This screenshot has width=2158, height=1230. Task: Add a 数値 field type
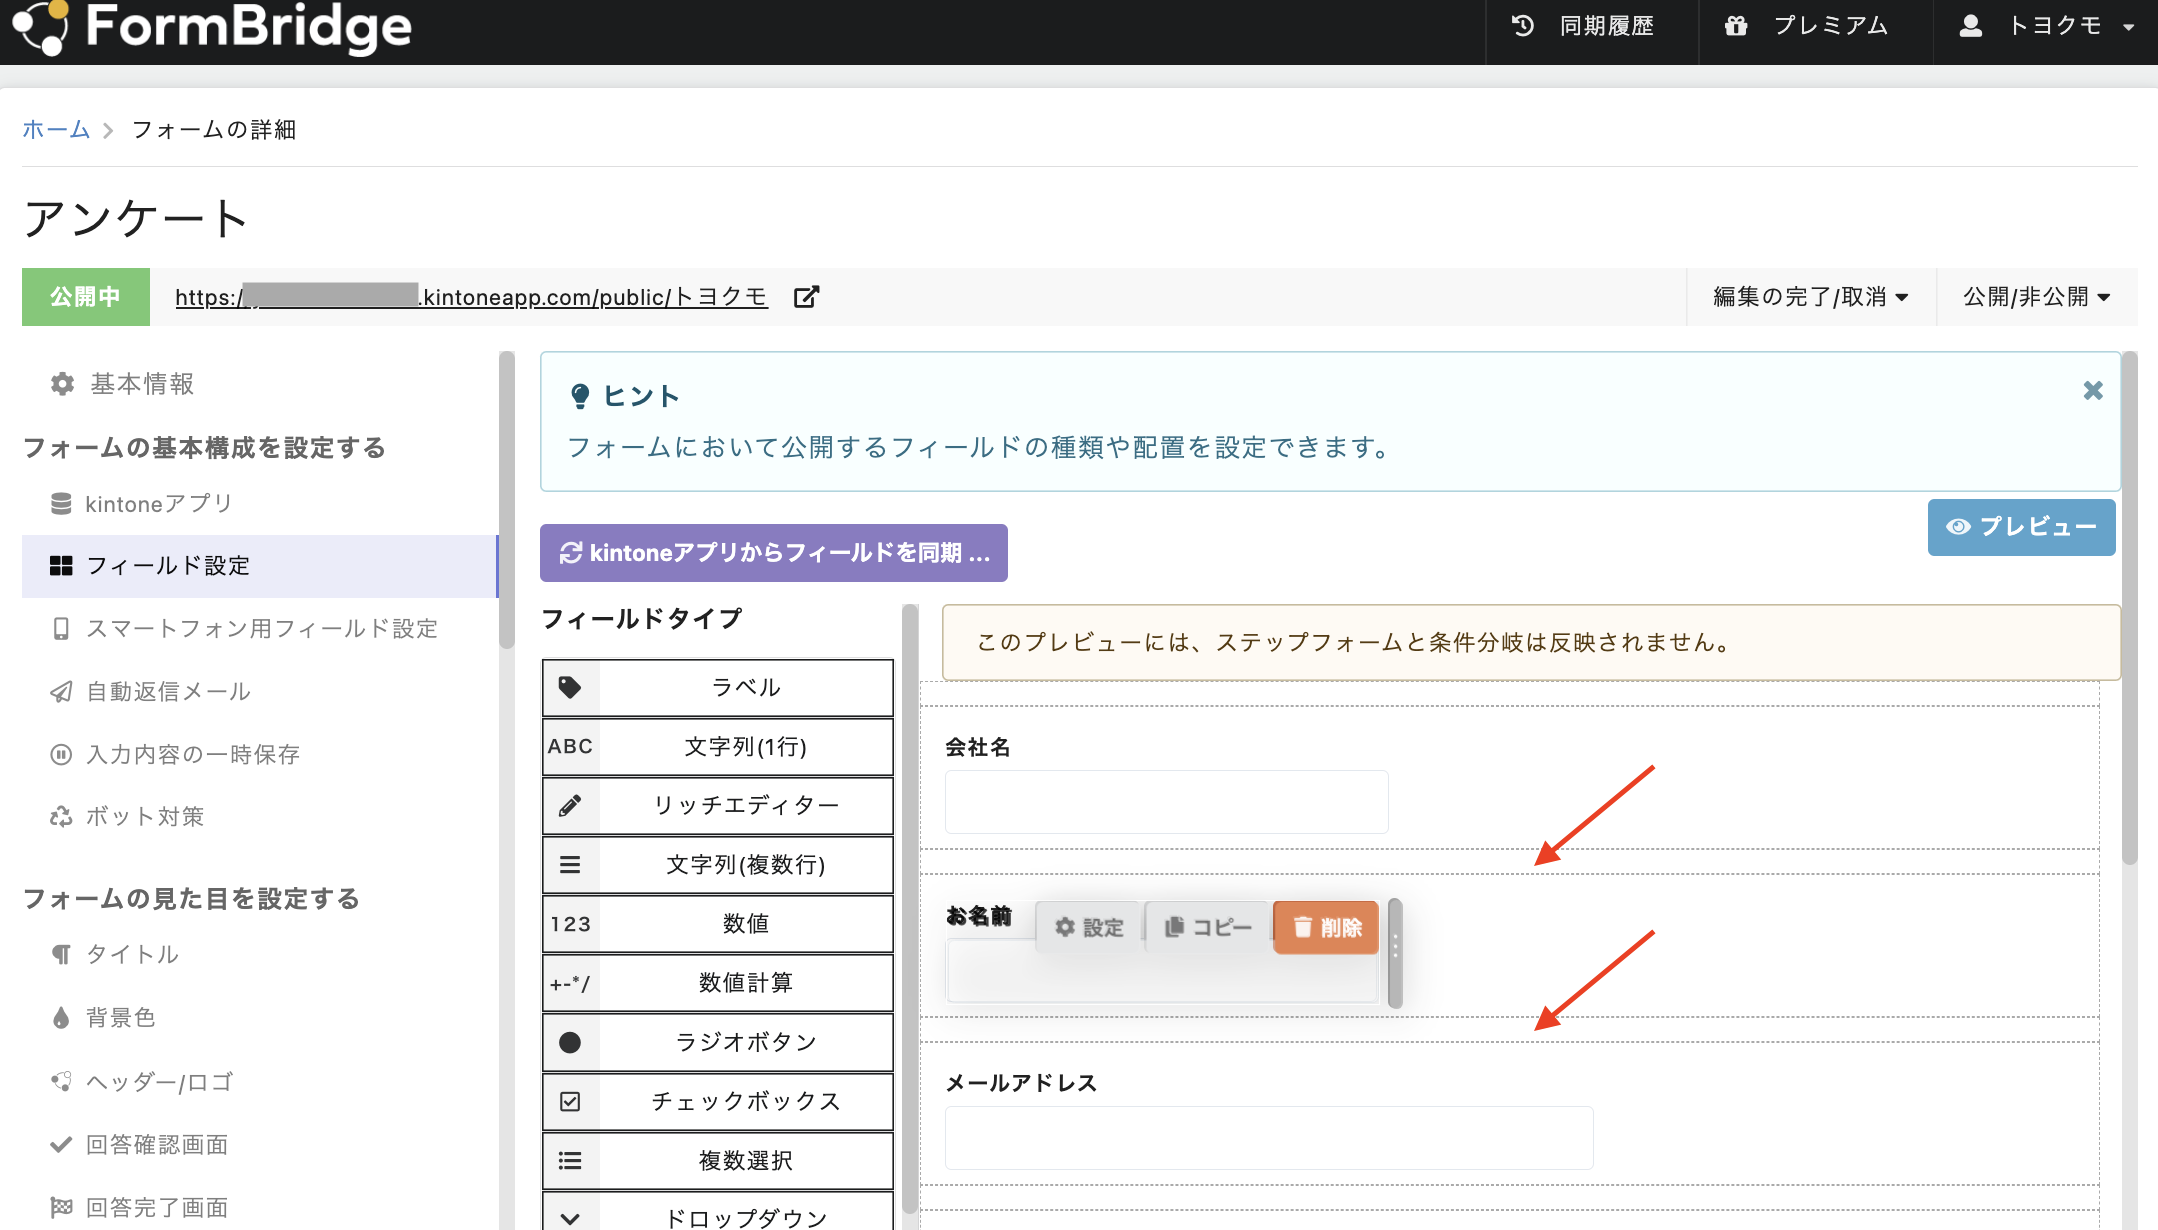(718, 924)
